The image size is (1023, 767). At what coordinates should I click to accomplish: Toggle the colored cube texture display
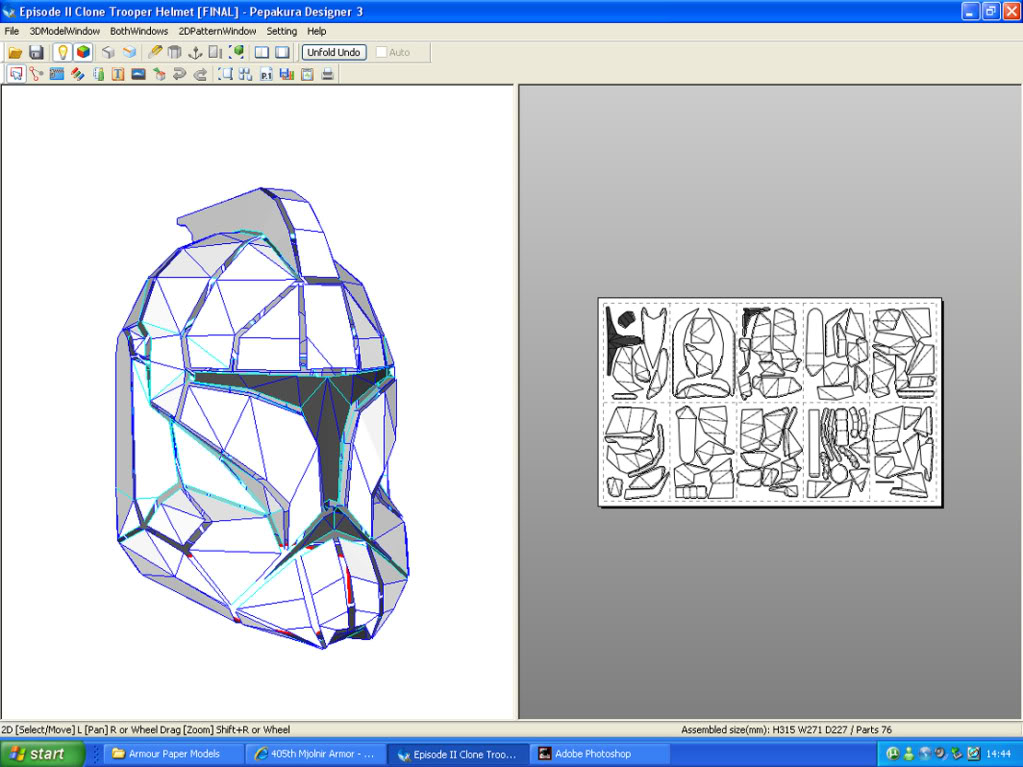83,52
